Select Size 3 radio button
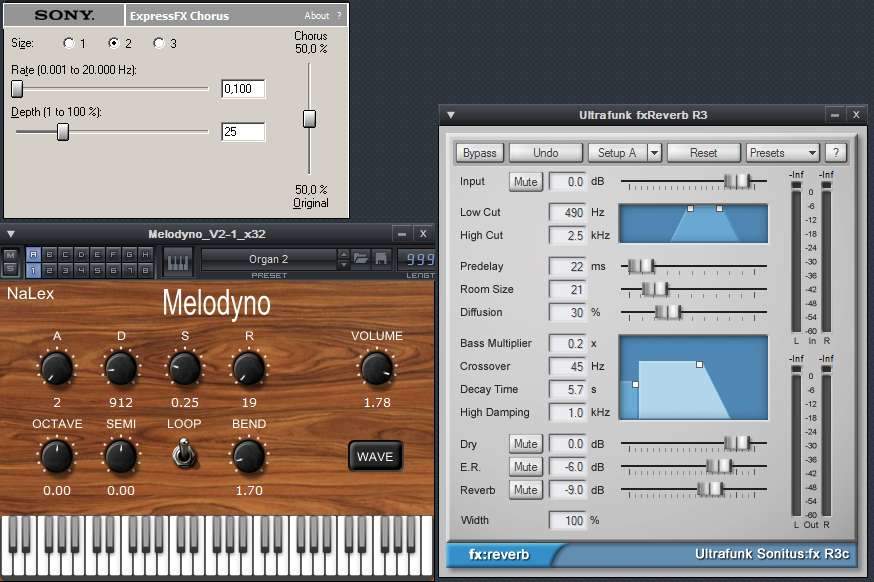The width and height of the screenshot is (874, 582). (159, 43)
